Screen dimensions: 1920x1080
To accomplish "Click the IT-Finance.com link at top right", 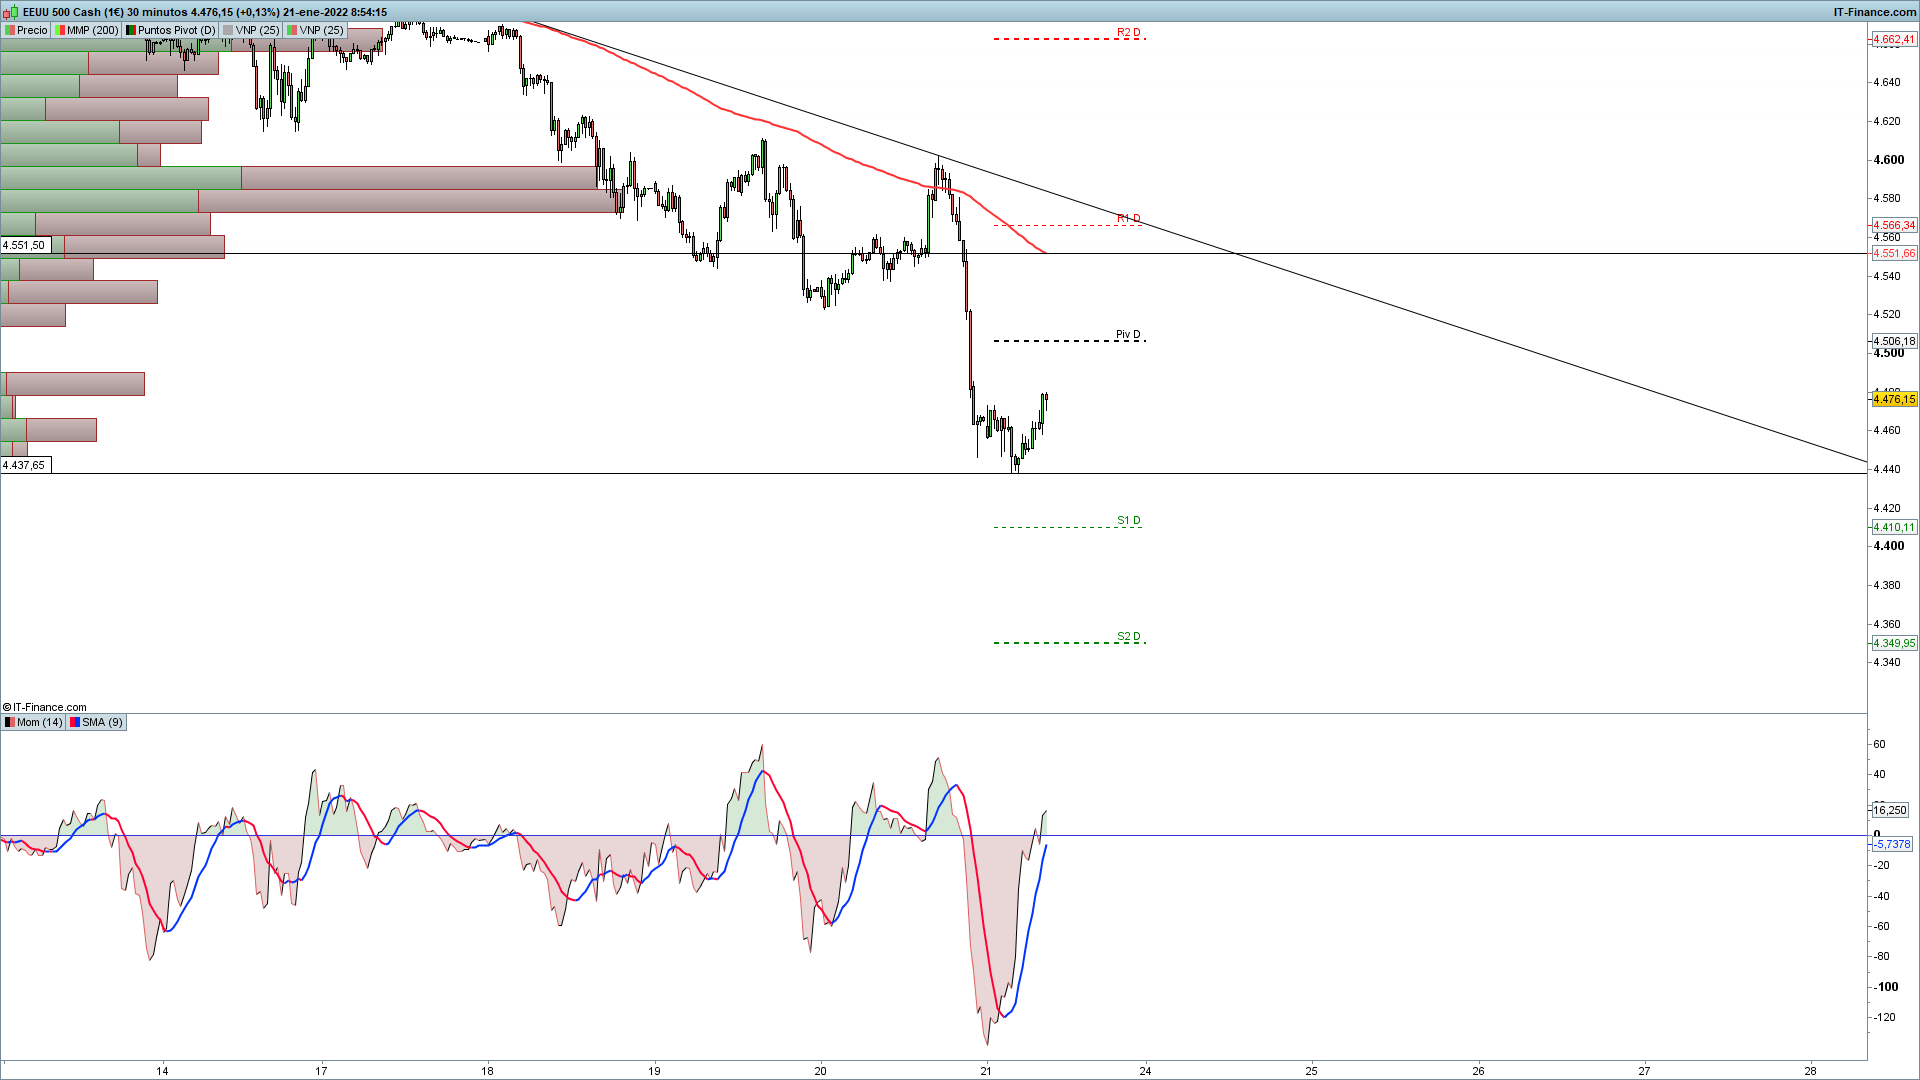I will point(1875,12).
